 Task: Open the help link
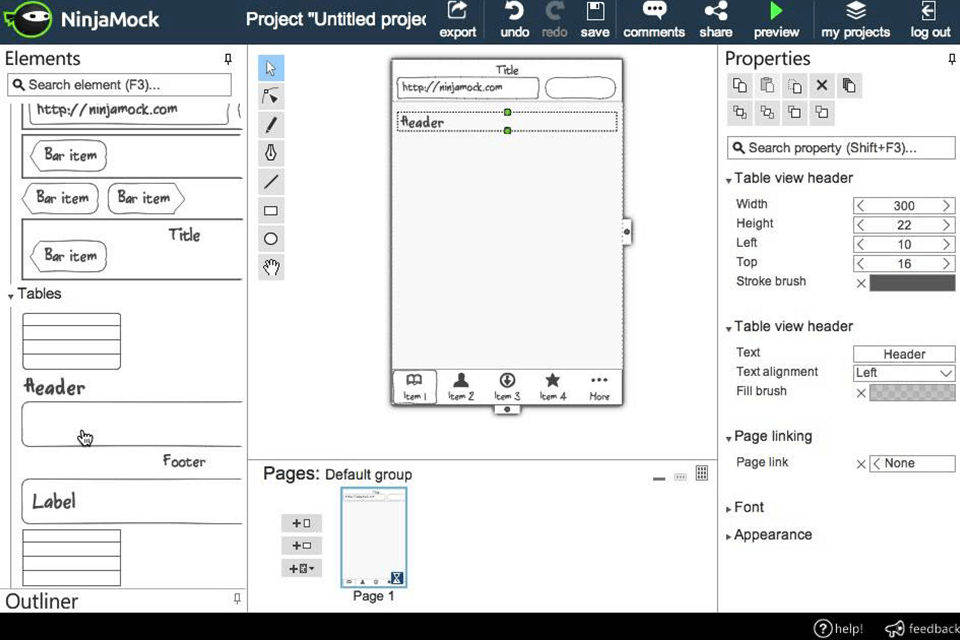tap(838, 628)
